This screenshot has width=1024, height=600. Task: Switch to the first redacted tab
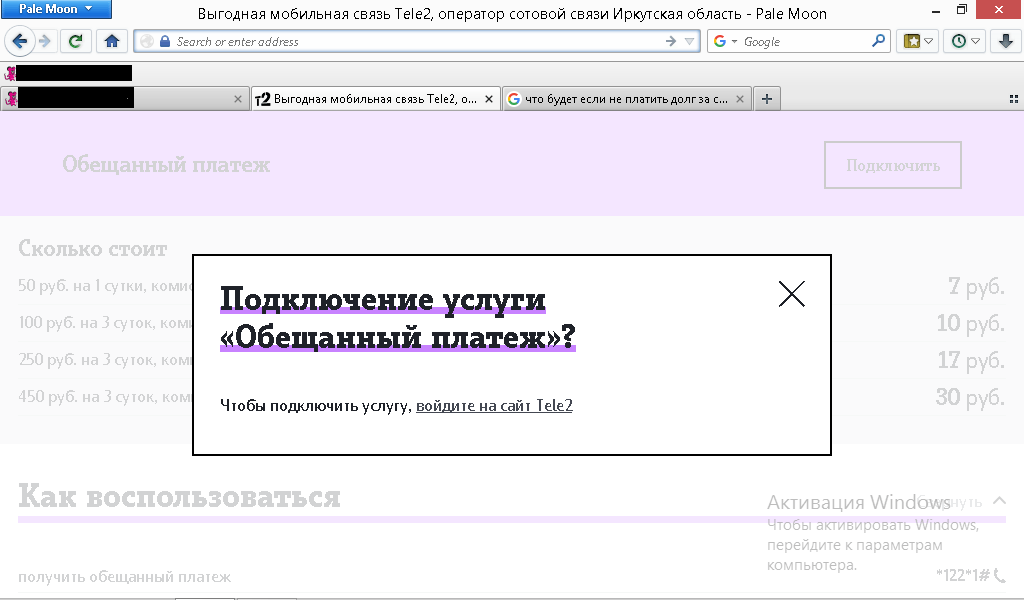(x=125, y=99)
